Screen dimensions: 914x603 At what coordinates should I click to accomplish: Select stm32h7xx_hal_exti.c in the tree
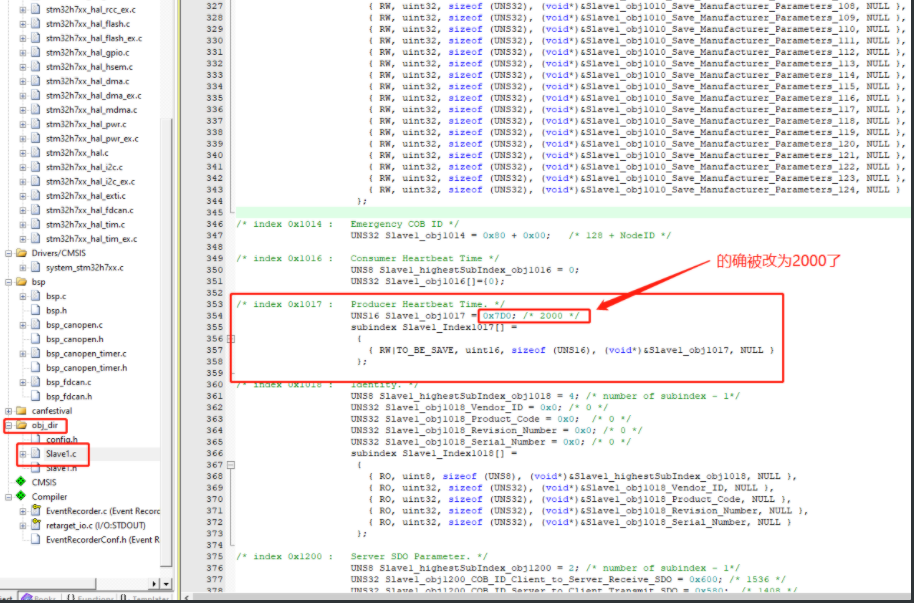point(86,196)
